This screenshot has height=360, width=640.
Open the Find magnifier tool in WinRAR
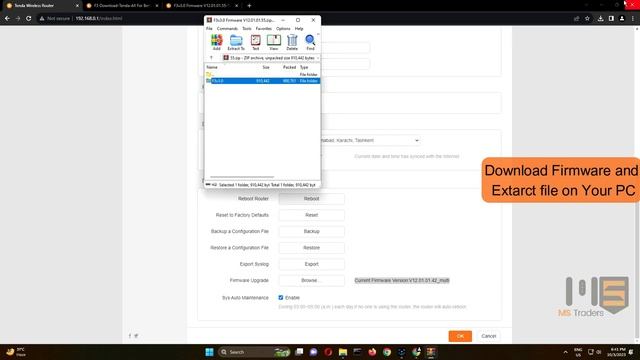point(310,42)
